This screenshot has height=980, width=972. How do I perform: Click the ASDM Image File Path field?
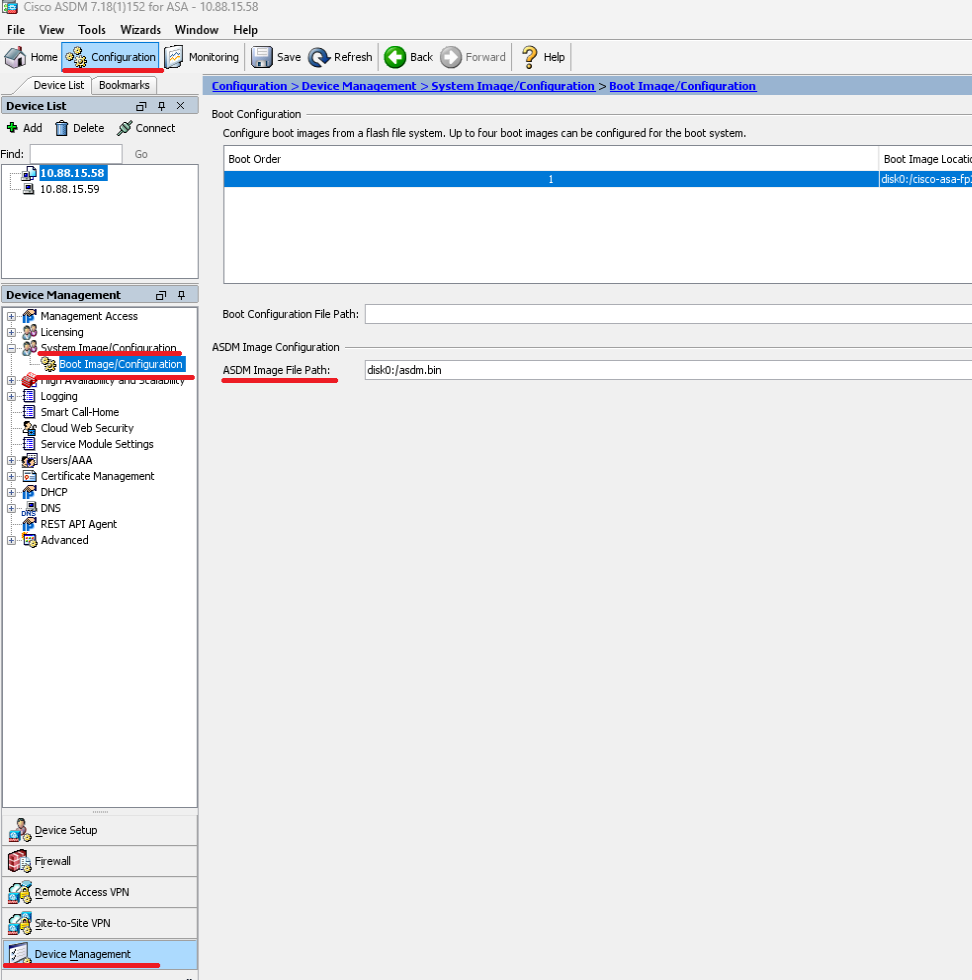coord(668,370)
